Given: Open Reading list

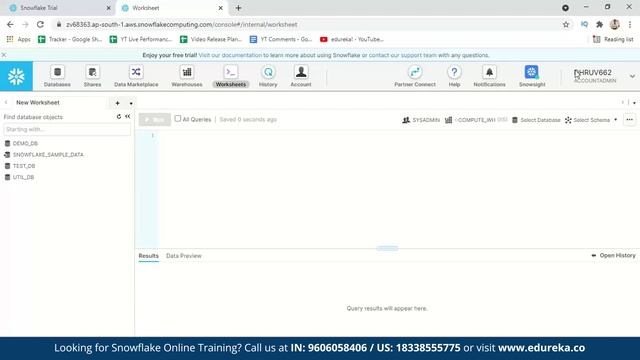Looking at the screenshot, I should 613,39.
